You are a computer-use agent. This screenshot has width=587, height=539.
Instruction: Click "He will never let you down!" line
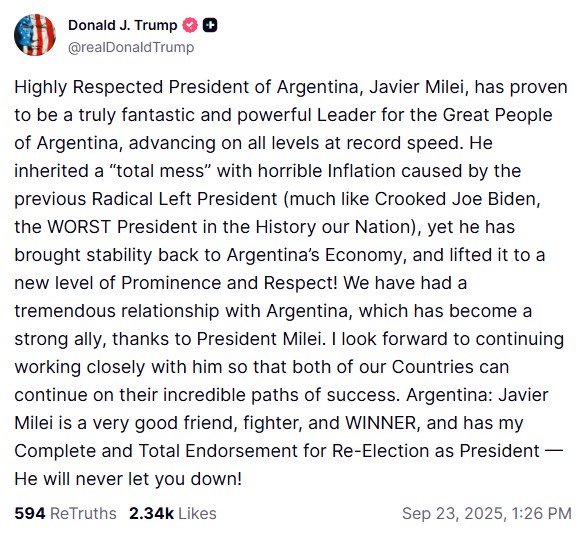[128, 479]
